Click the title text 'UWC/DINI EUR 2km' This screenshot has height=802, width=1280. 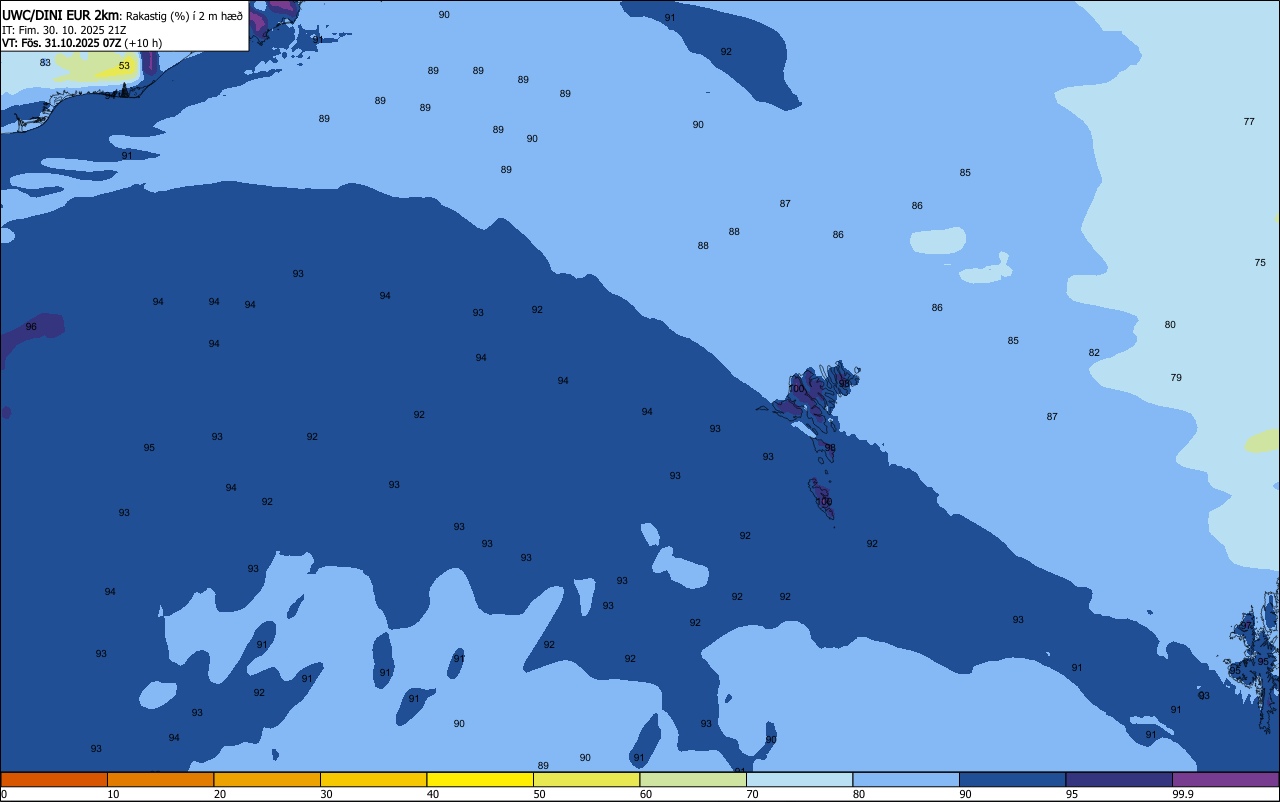[61, 15]
